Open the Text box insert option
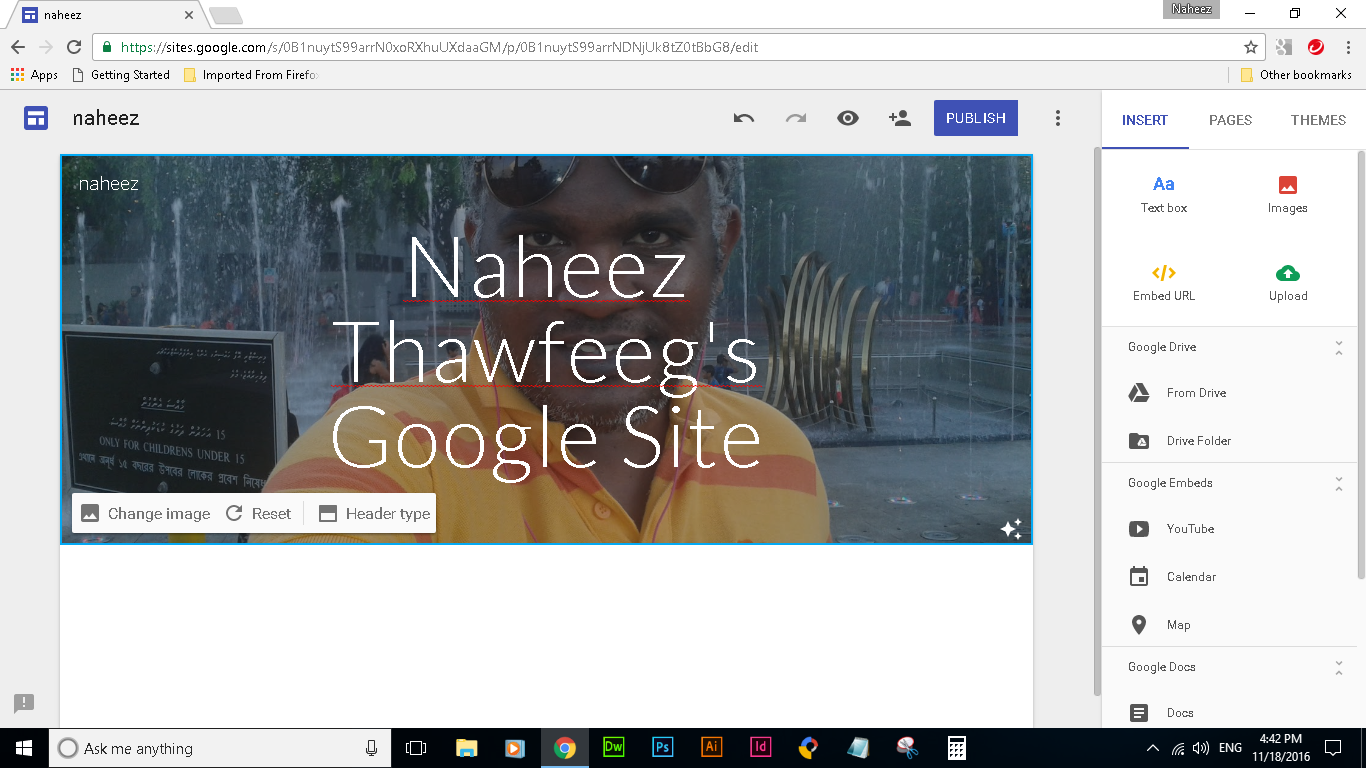The height and width of the screenshot is (768, 1366). (x=1162, y=193)
